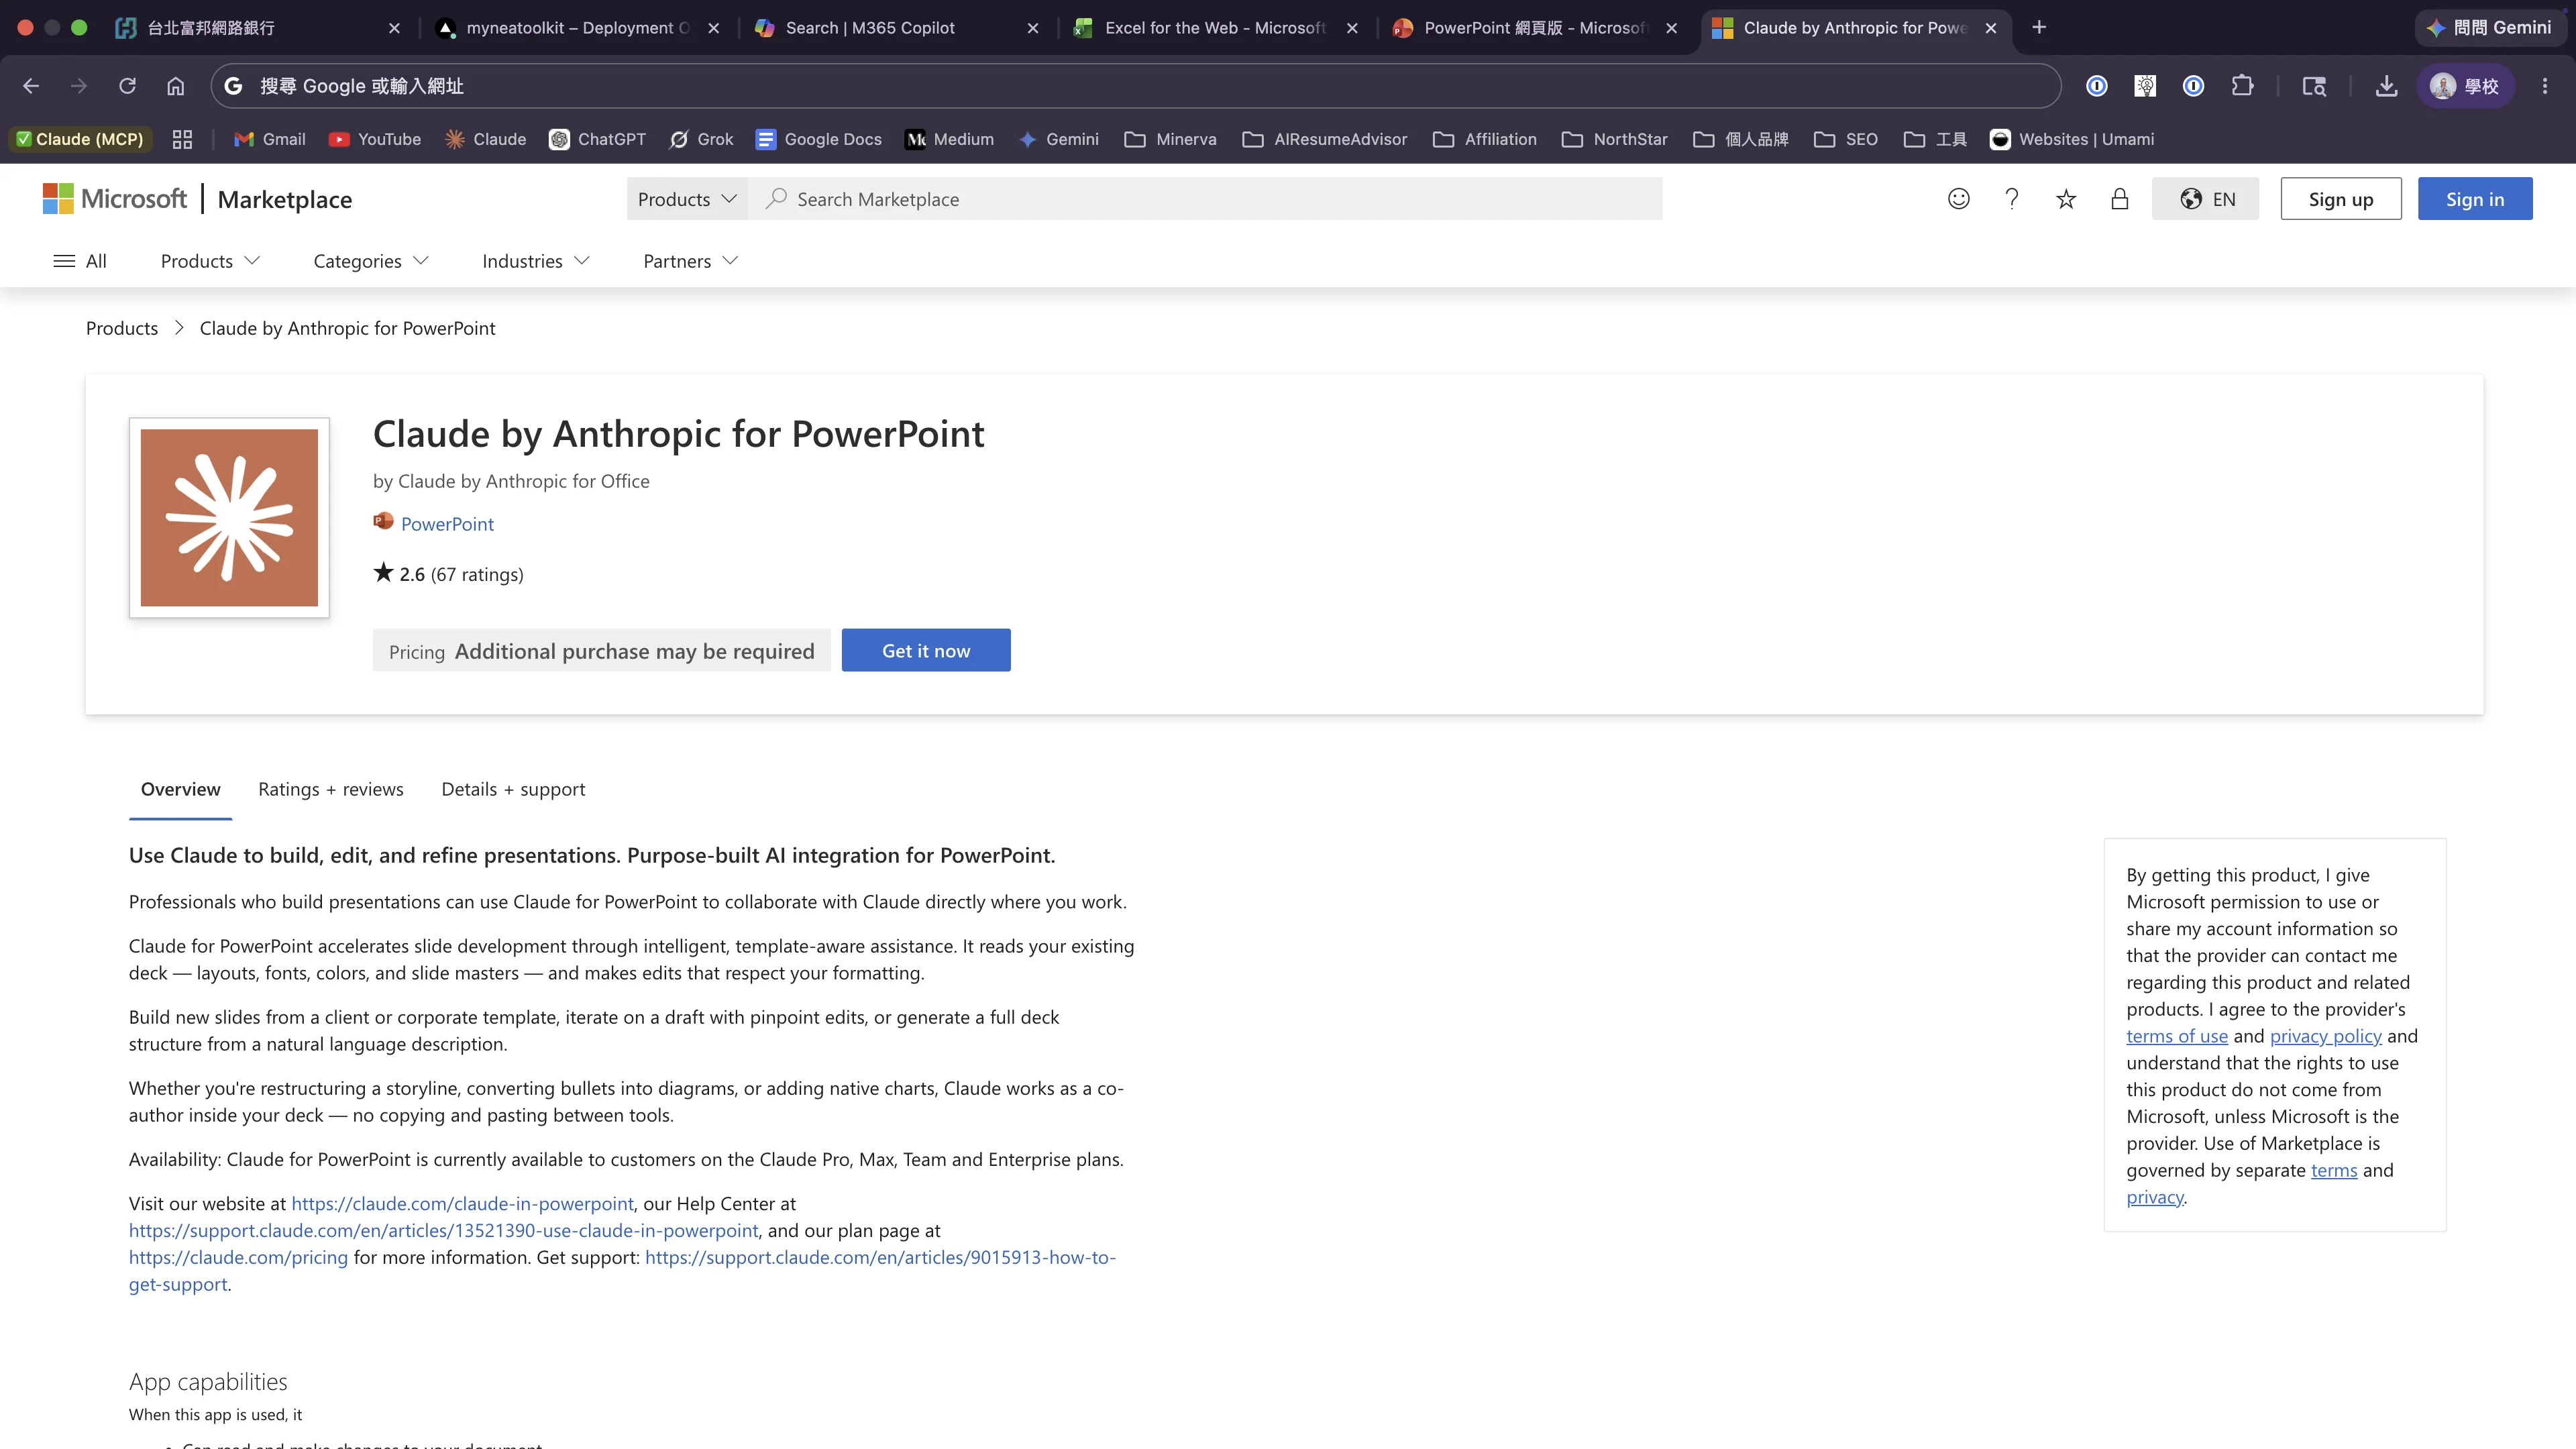Viewport: 2576px width, 1449px height.
Task: Click the Marketplace title link
Action: 285,199
